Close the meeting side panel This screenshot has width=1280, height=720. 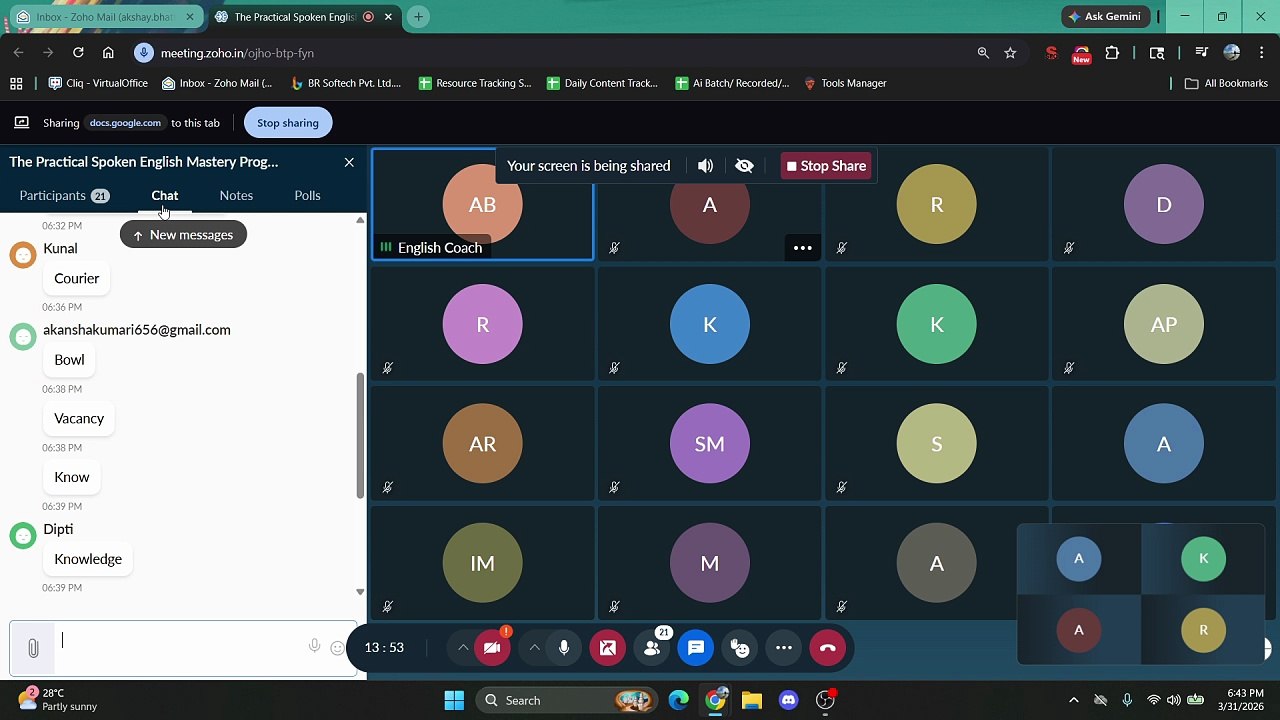point(349,162)
